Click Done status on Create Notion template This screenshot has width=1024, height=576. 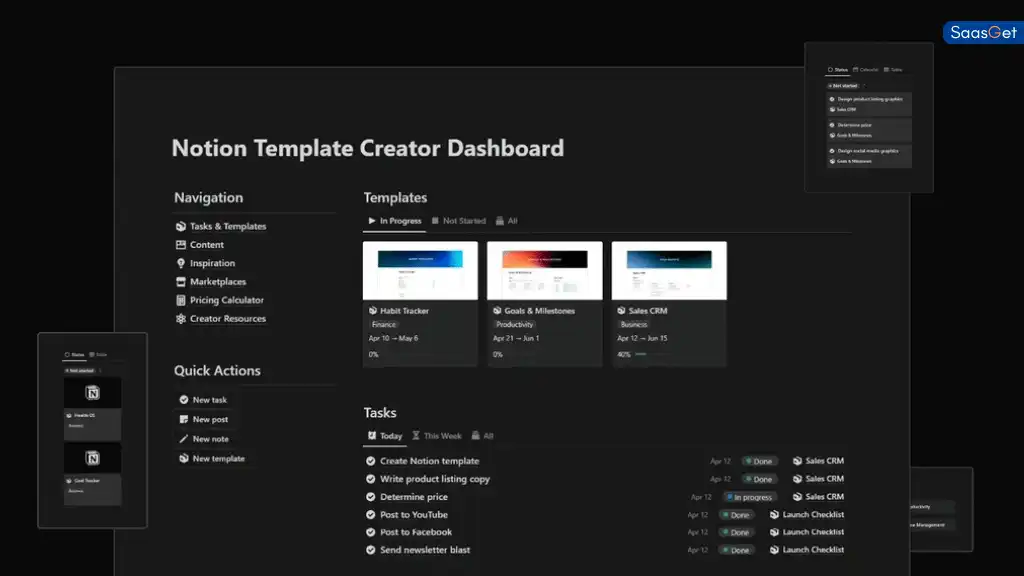[x=759, y=461]
